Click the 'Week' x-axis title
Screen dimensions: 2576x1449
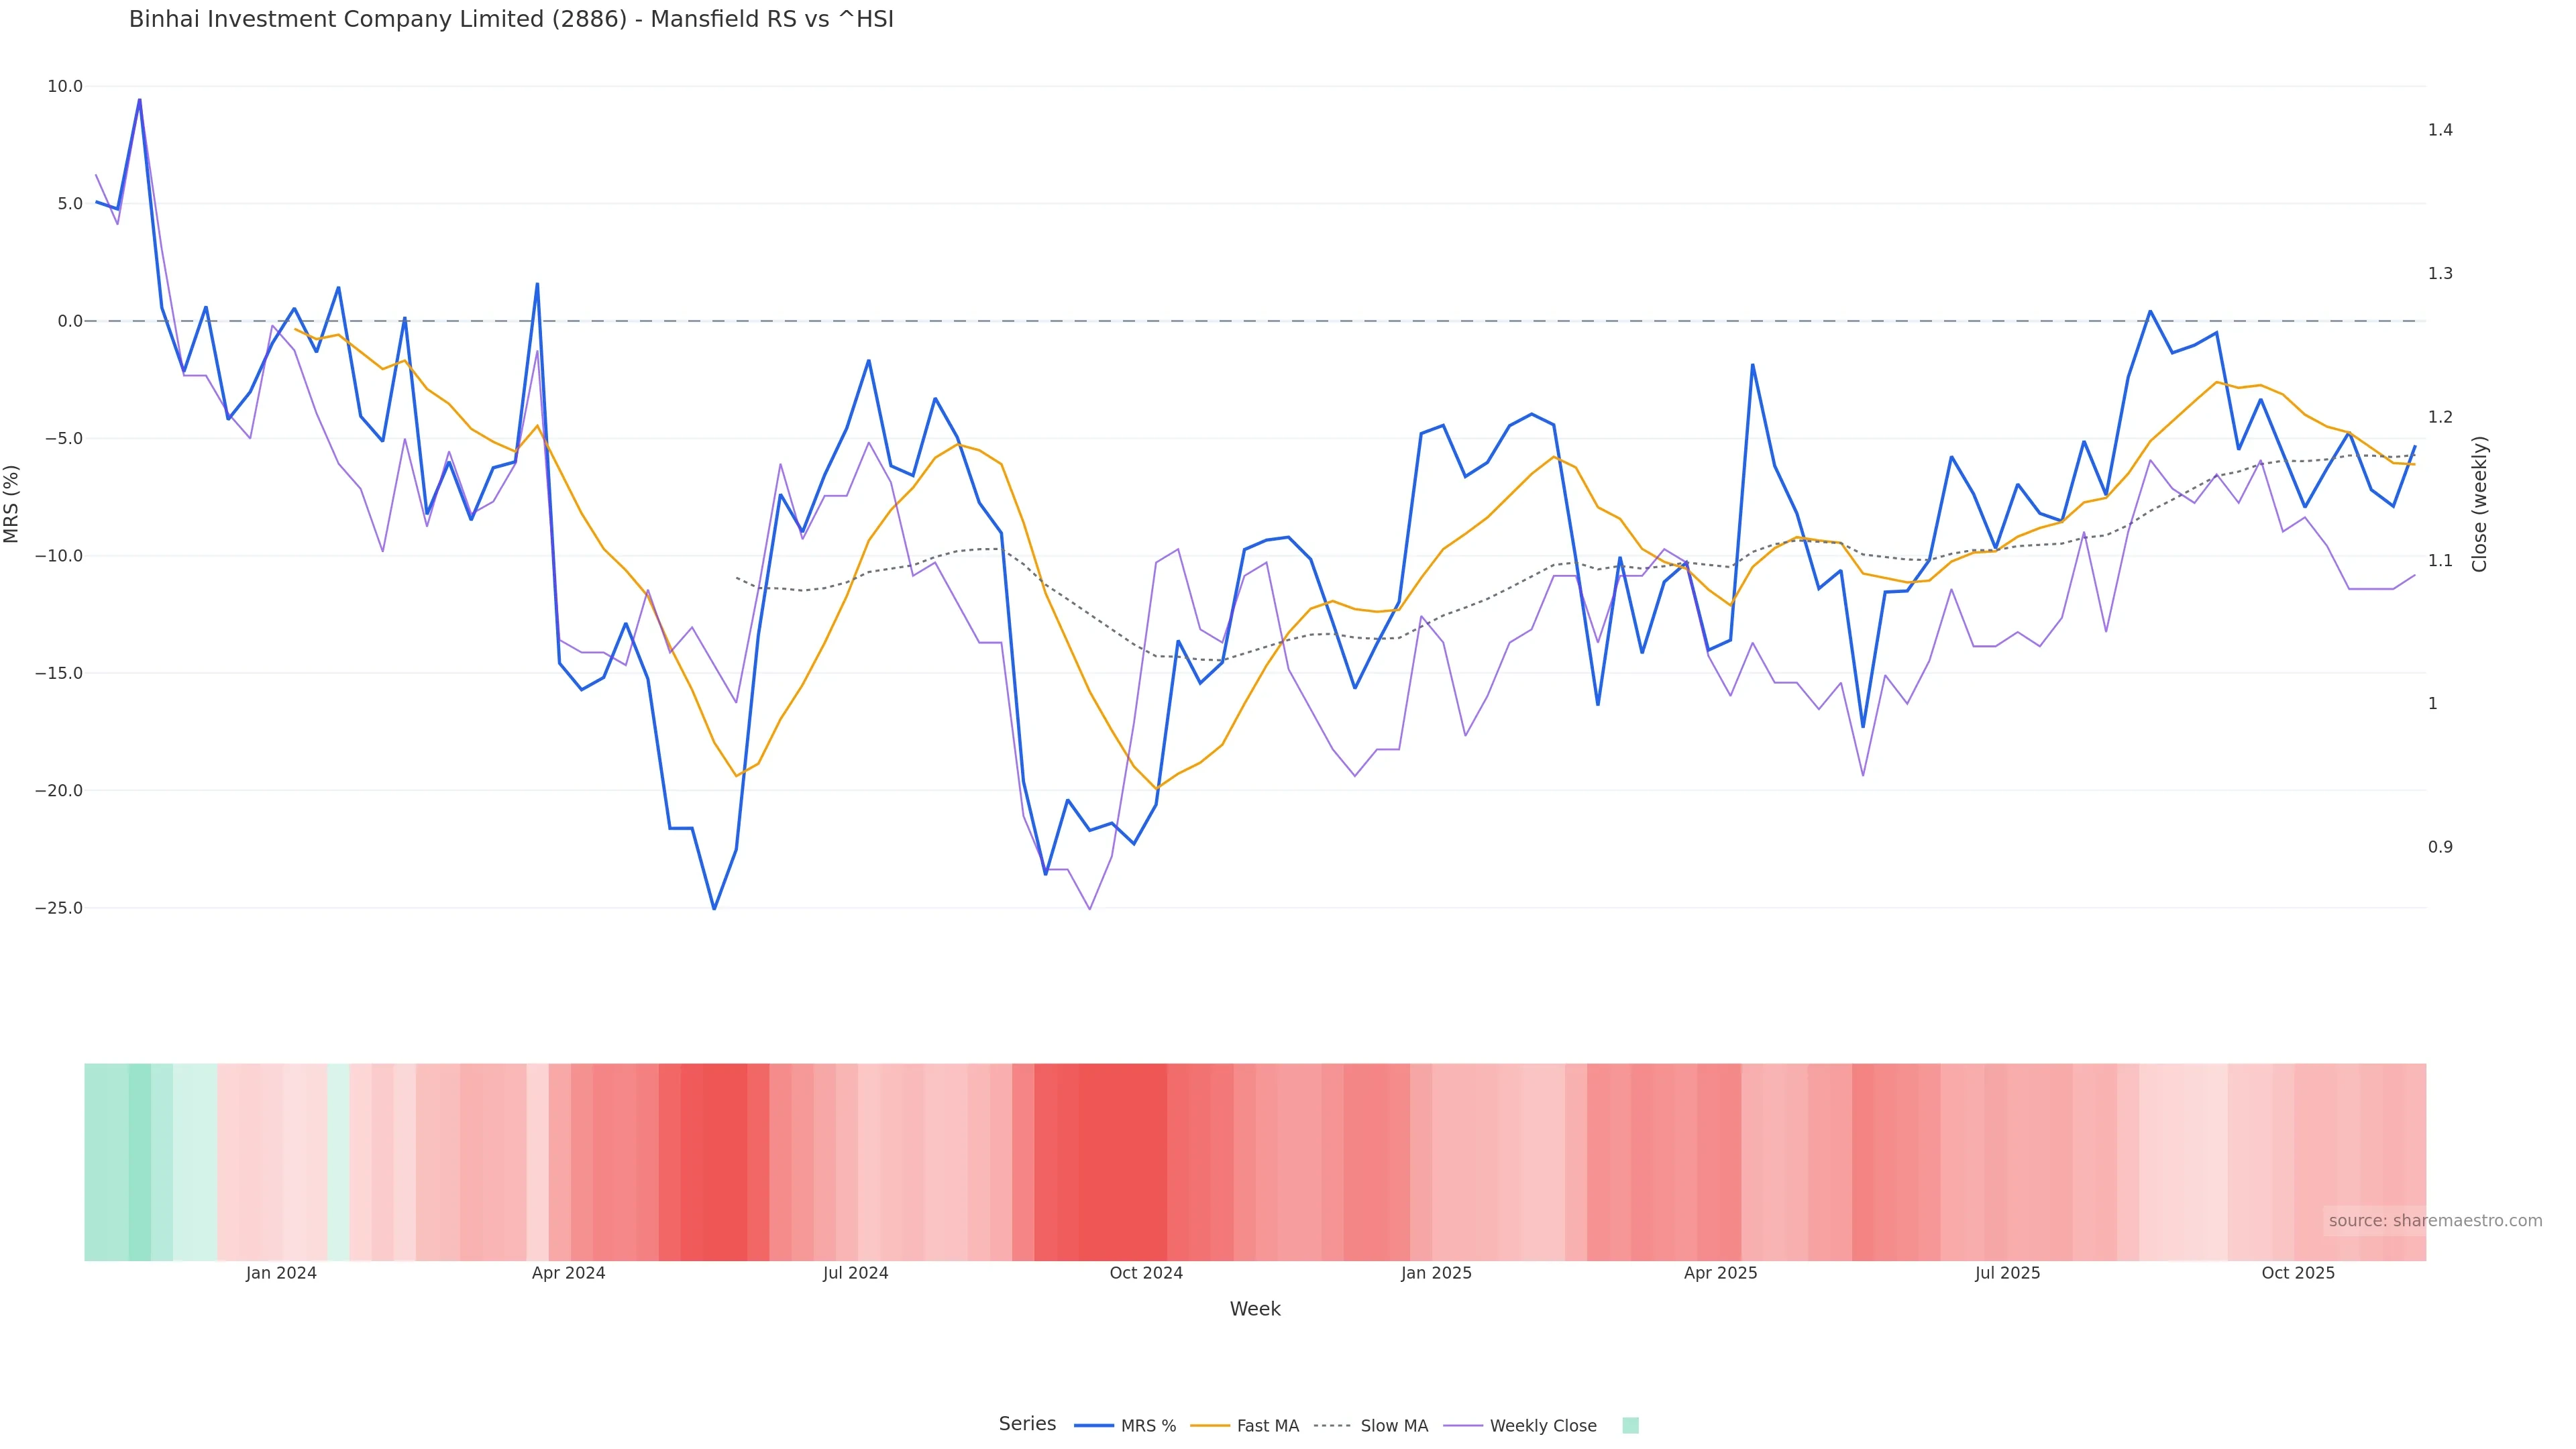1255,1309
